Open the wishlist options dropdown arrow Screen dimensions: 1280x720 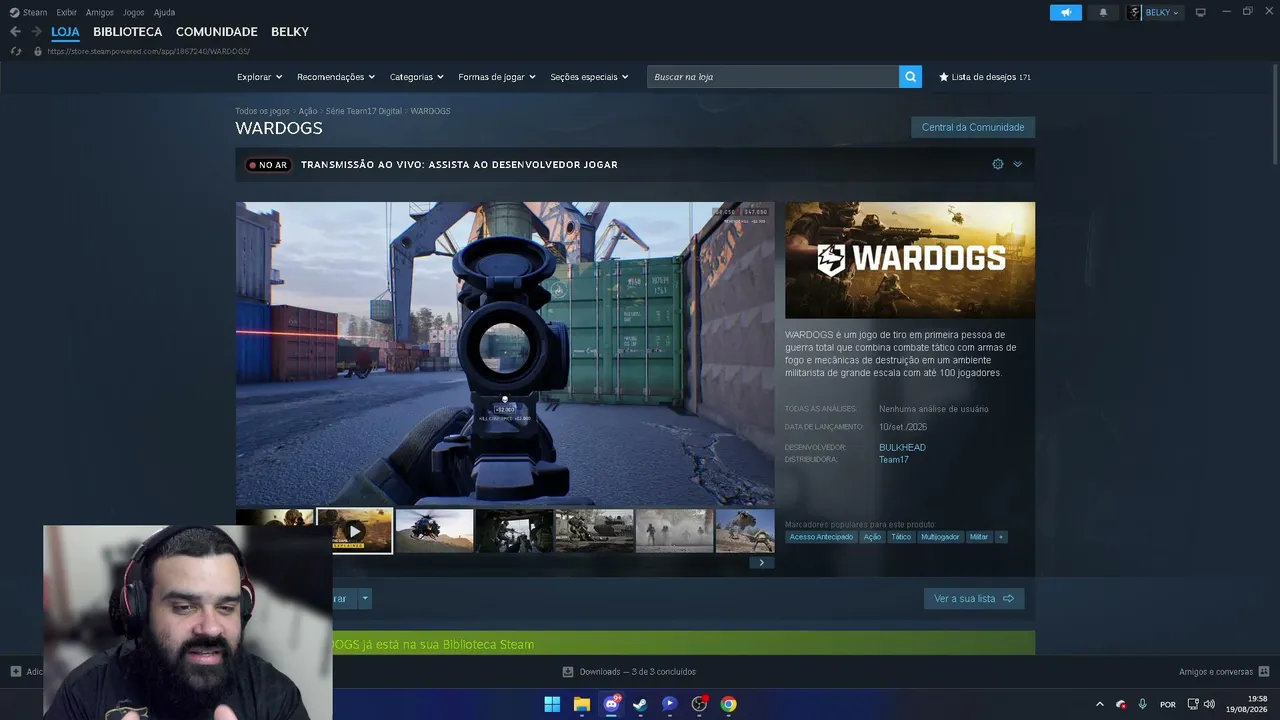365,599
